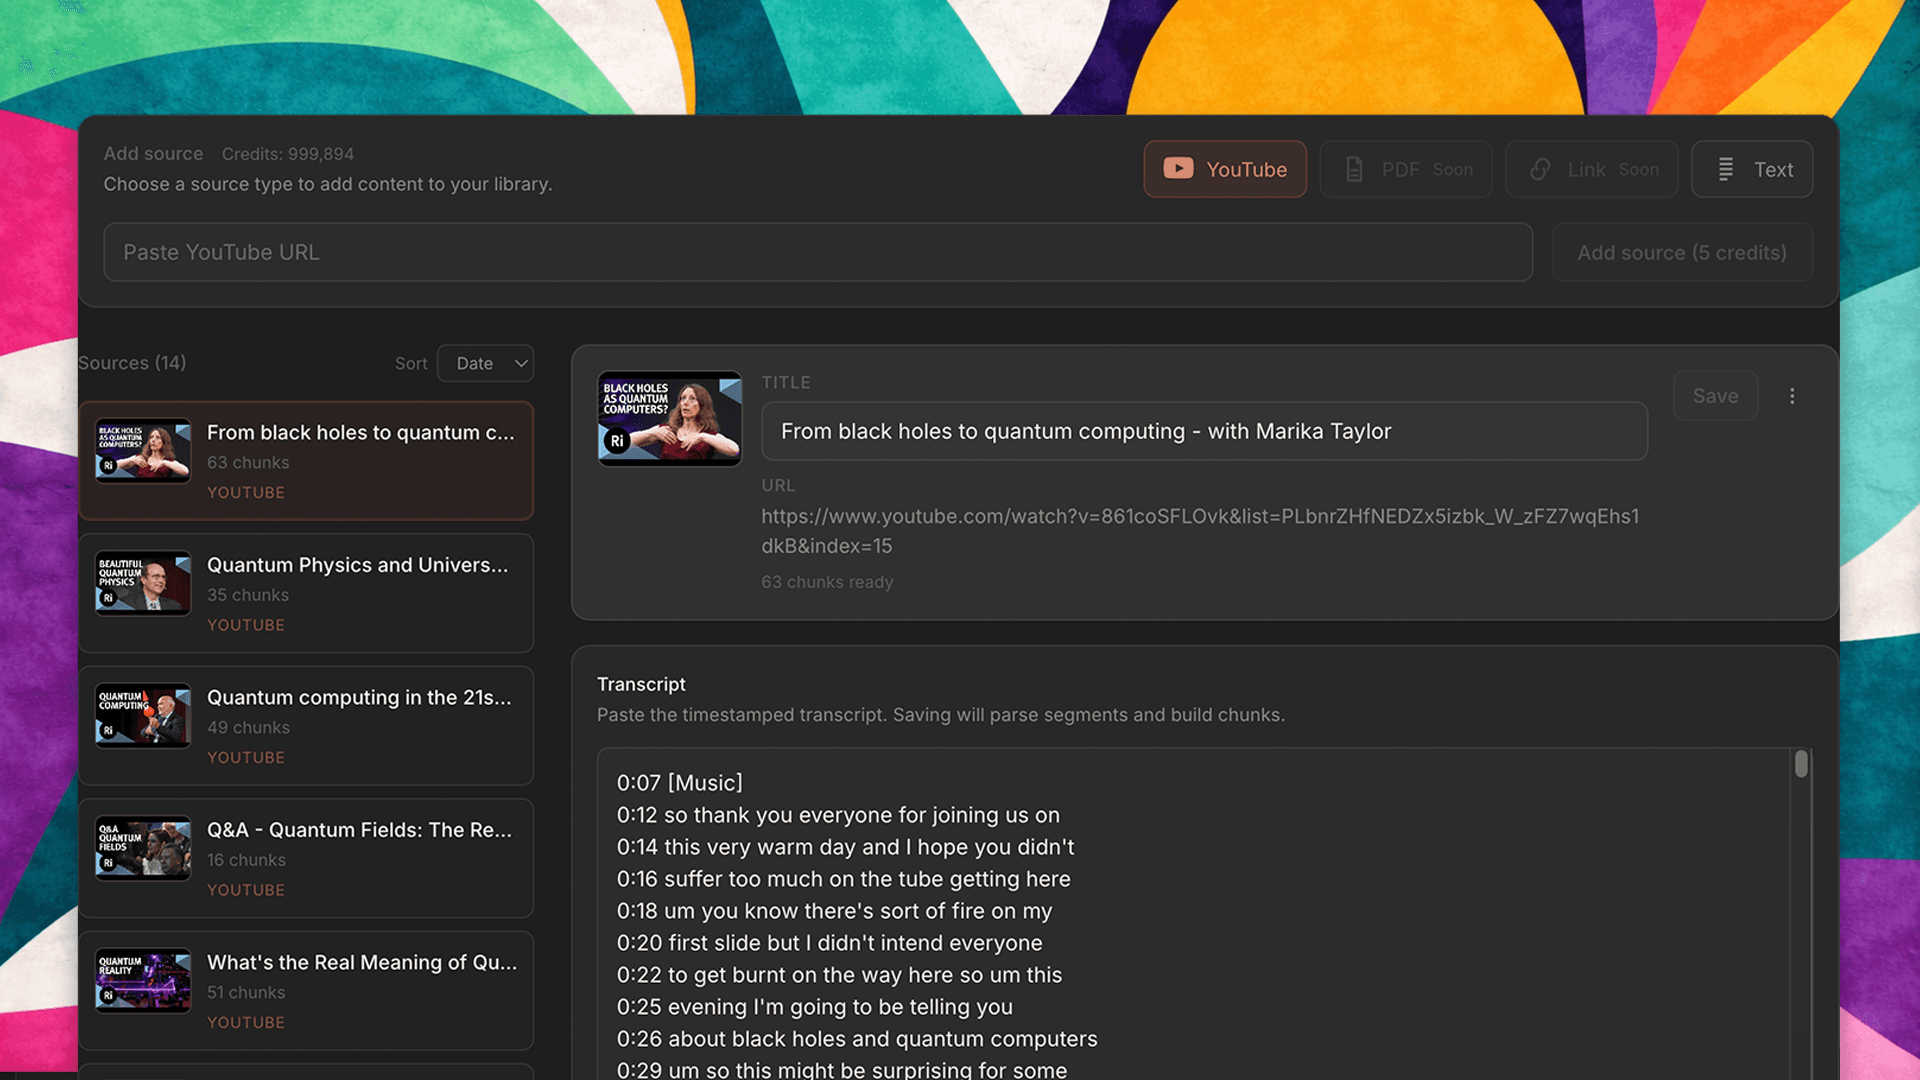The width and height of the screenshot is (1920, 1080).
Task: Select the YouTube source type
Action: 1224,169
